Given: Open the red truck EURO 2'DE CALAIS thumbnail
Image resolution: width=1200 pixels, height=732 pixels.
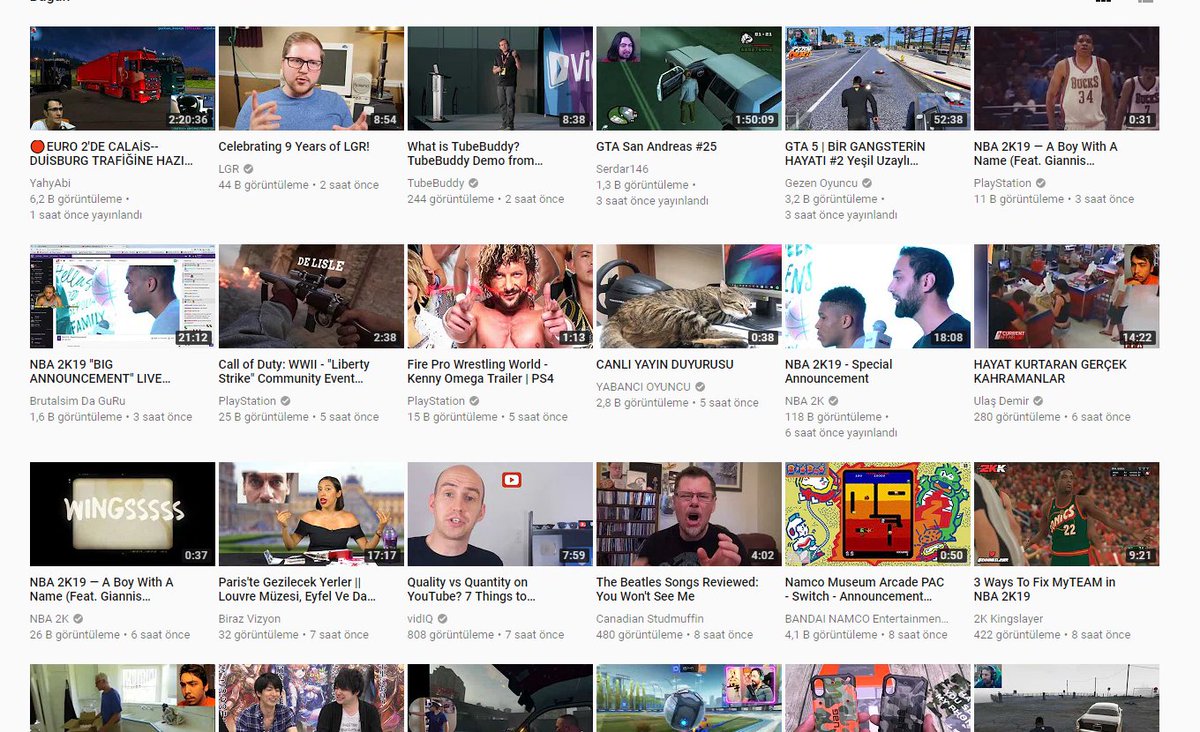Looking at the screenshot, I should click(x=122, y=78).
